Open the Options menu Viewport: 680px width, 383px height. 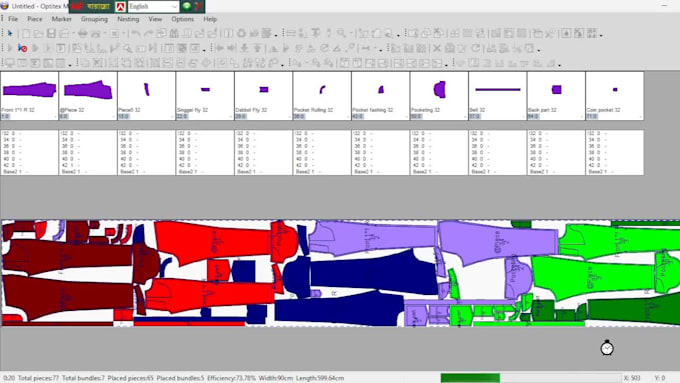(x=183, y=19)
